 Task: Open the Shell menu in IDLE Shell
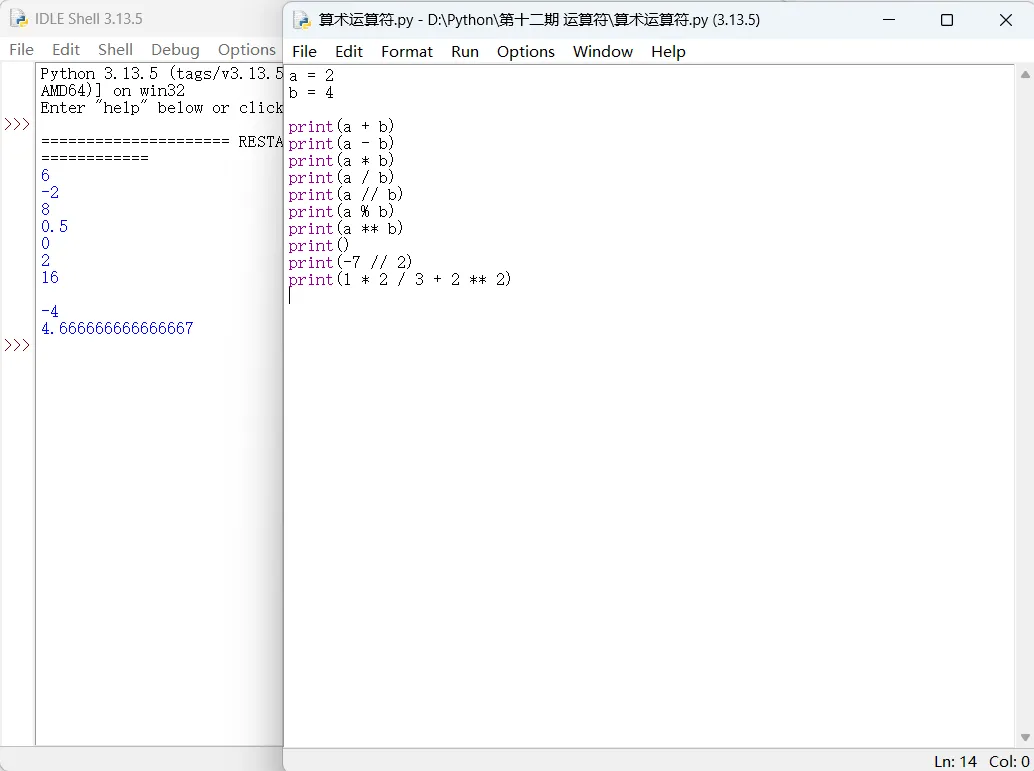(115, 49)
